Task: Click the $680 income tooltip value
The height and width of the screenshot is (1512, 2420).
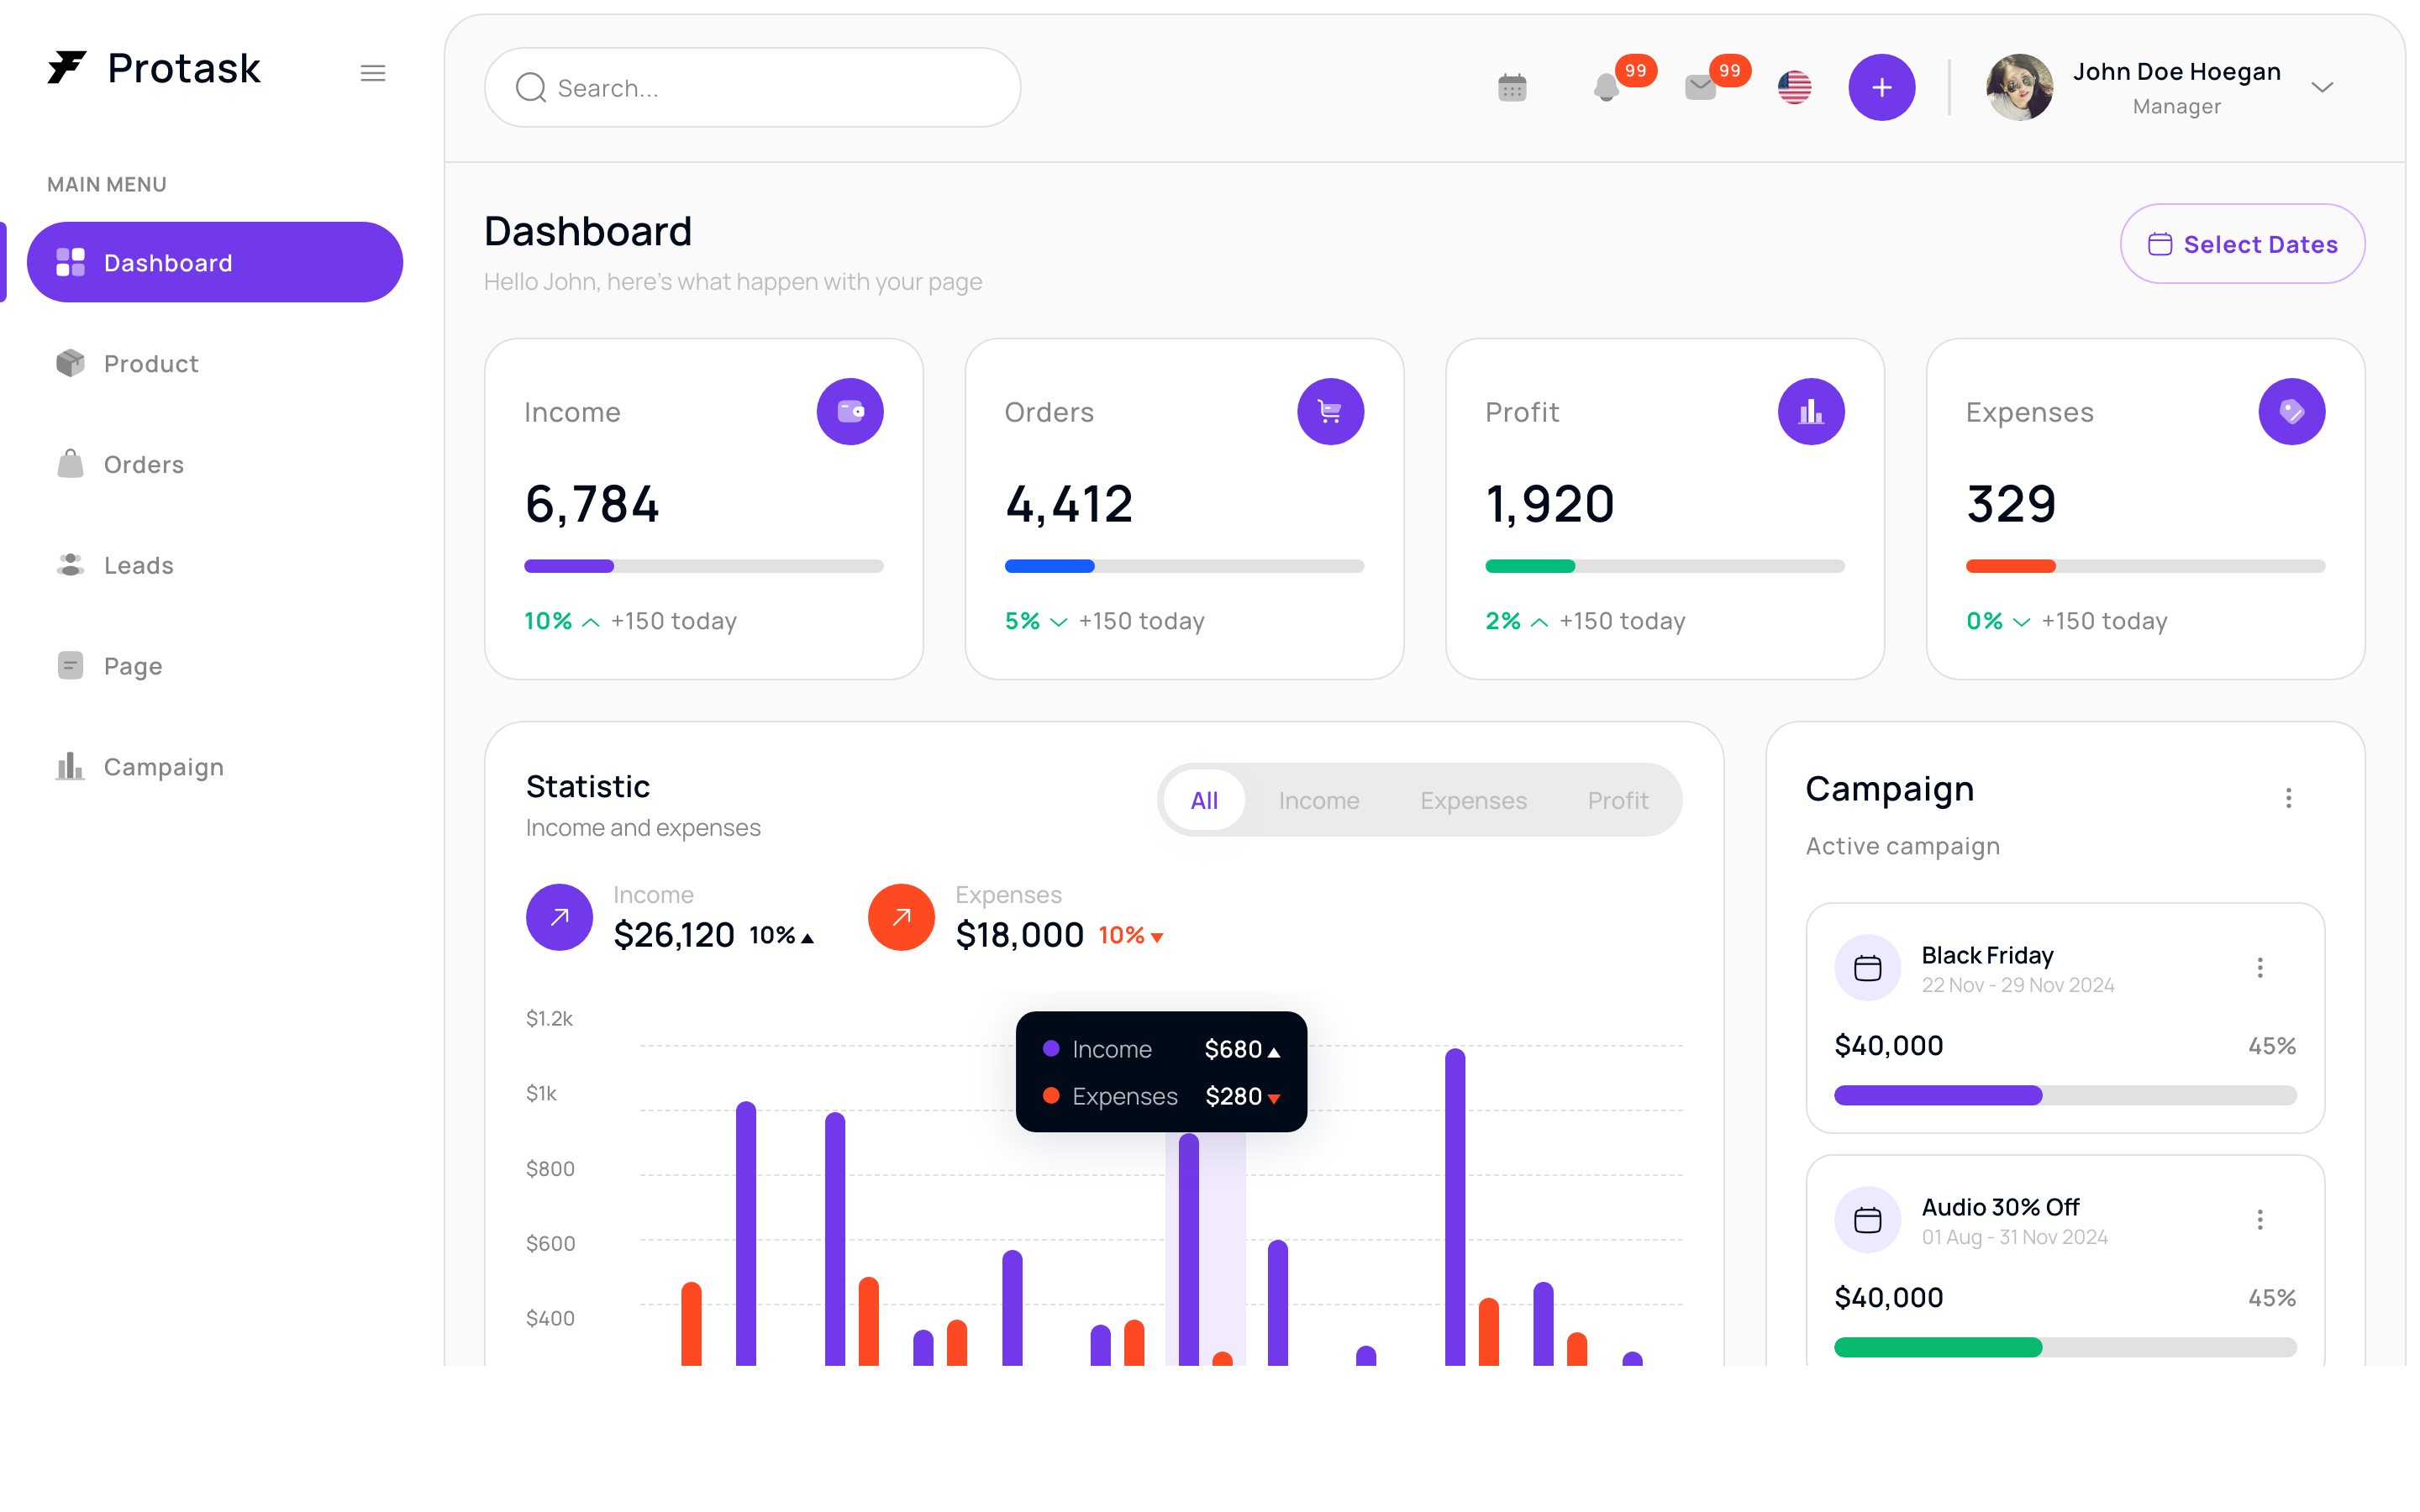Action: (x=1232, y=1049)
